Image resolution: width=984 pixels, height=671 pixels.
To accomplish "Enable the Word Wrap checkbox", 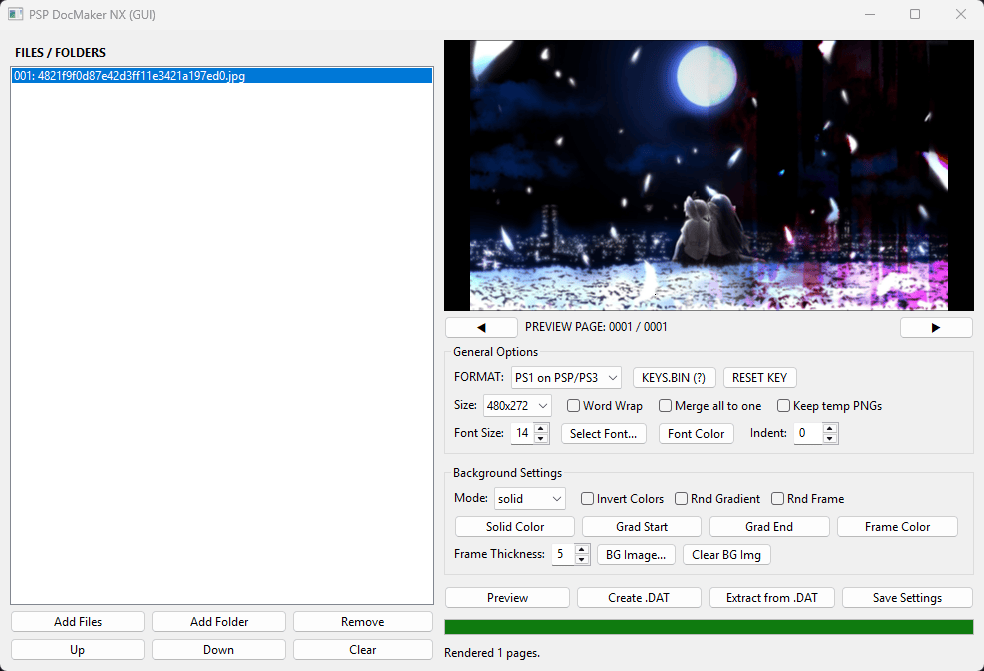I will pos(573,405).
